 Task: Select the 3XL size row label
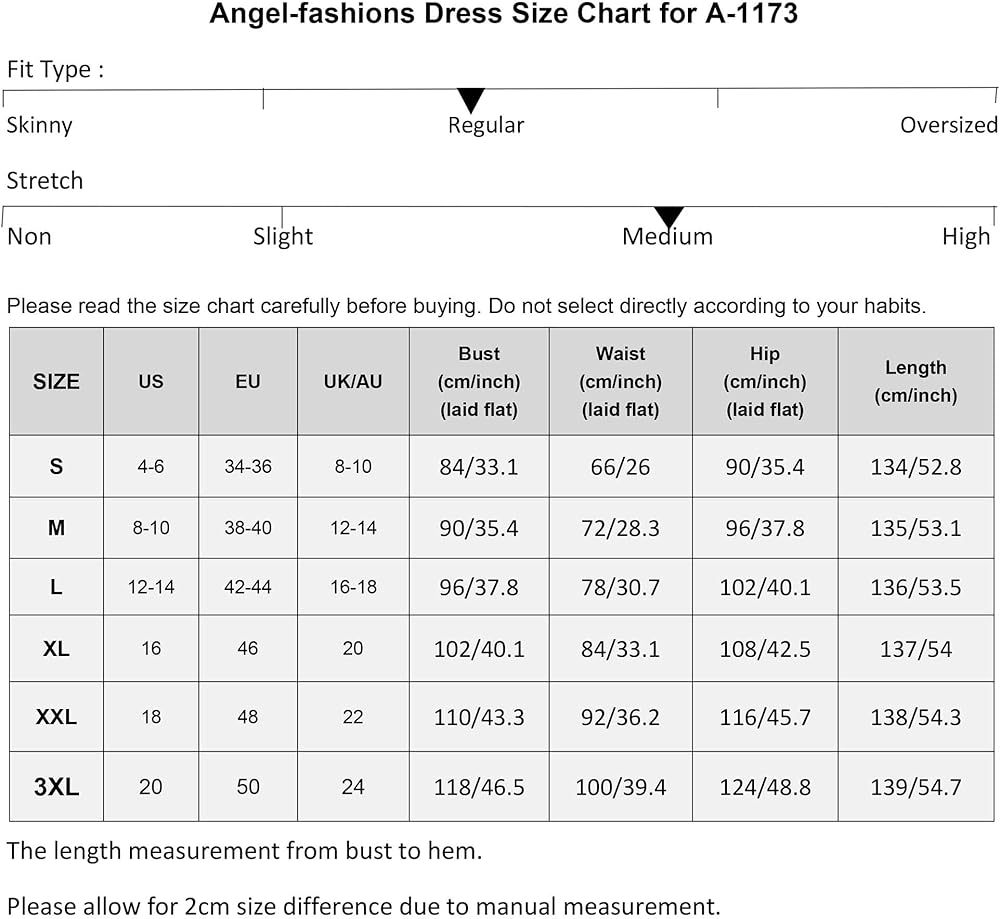[56, 786]
